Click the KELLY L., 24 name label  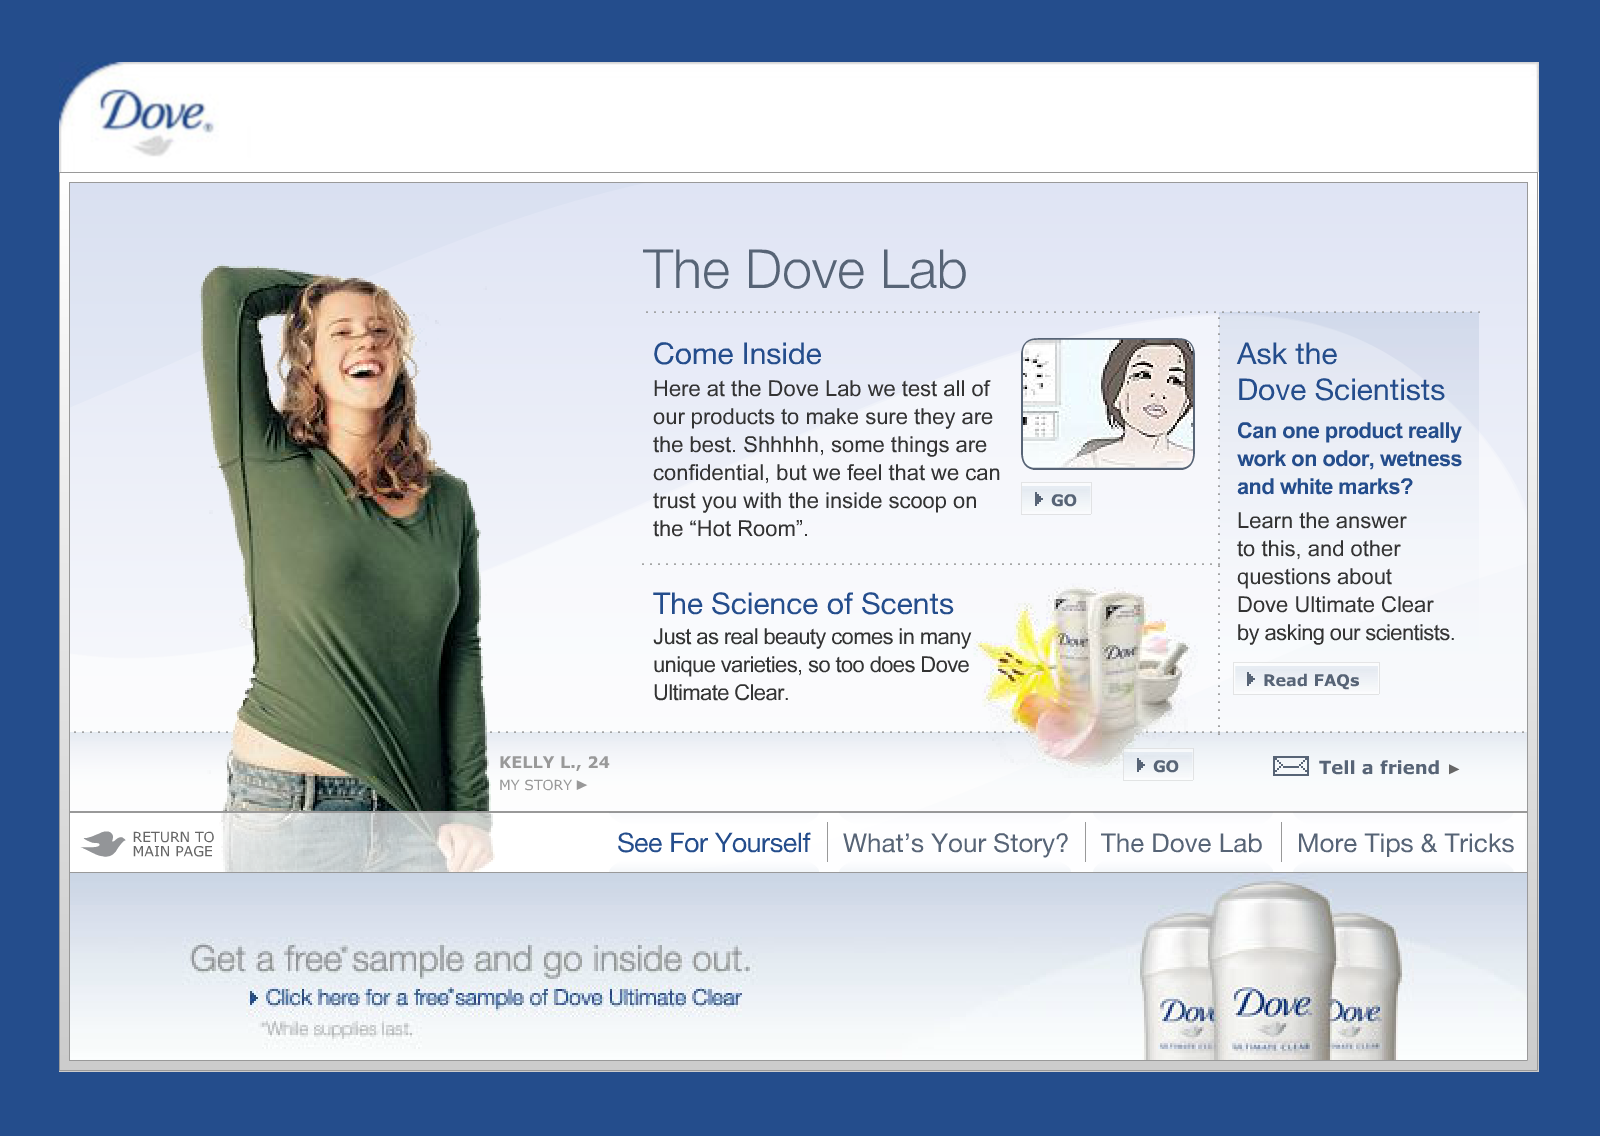(554, 762)
